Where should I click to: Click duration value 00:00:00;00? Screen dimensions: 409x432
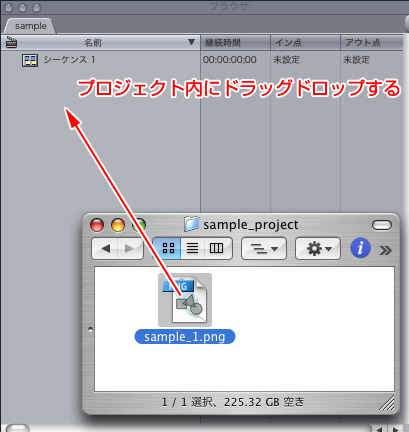(230, 60)
